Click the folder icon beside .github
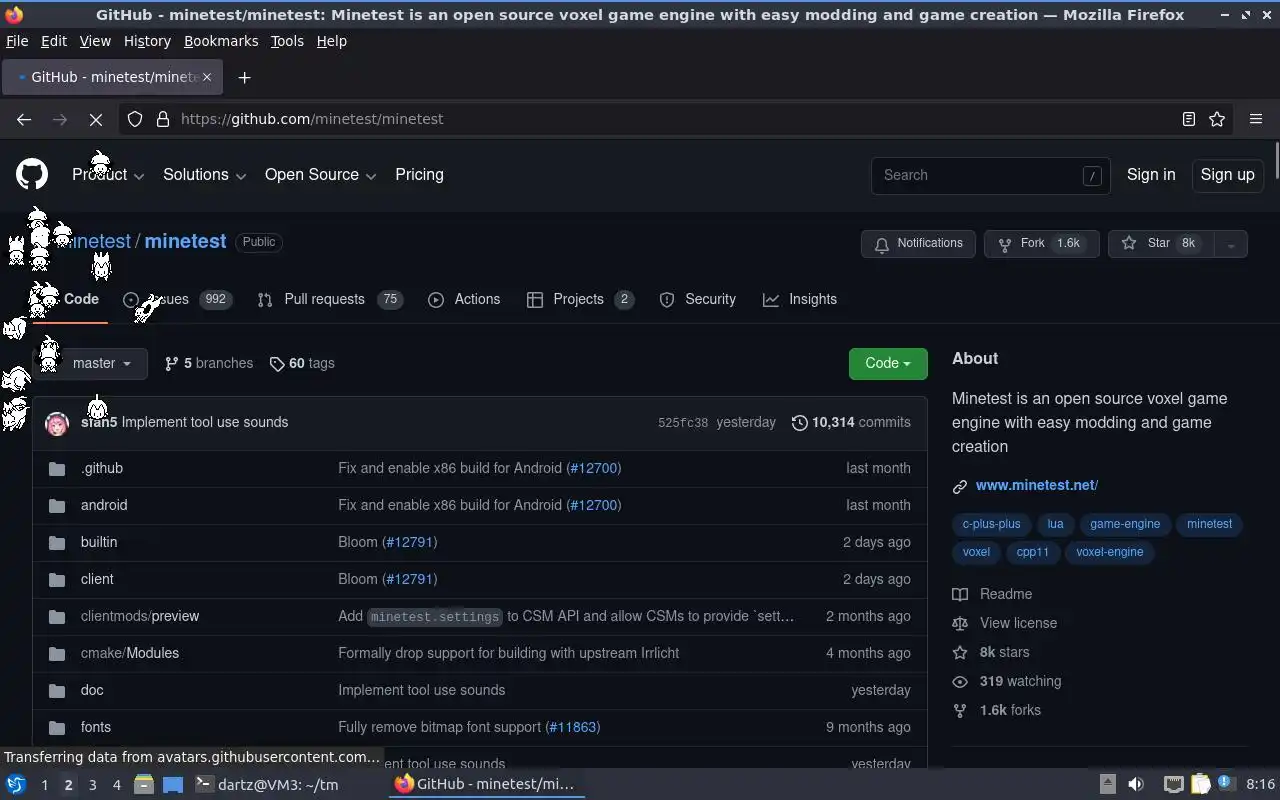 [57, 468]
